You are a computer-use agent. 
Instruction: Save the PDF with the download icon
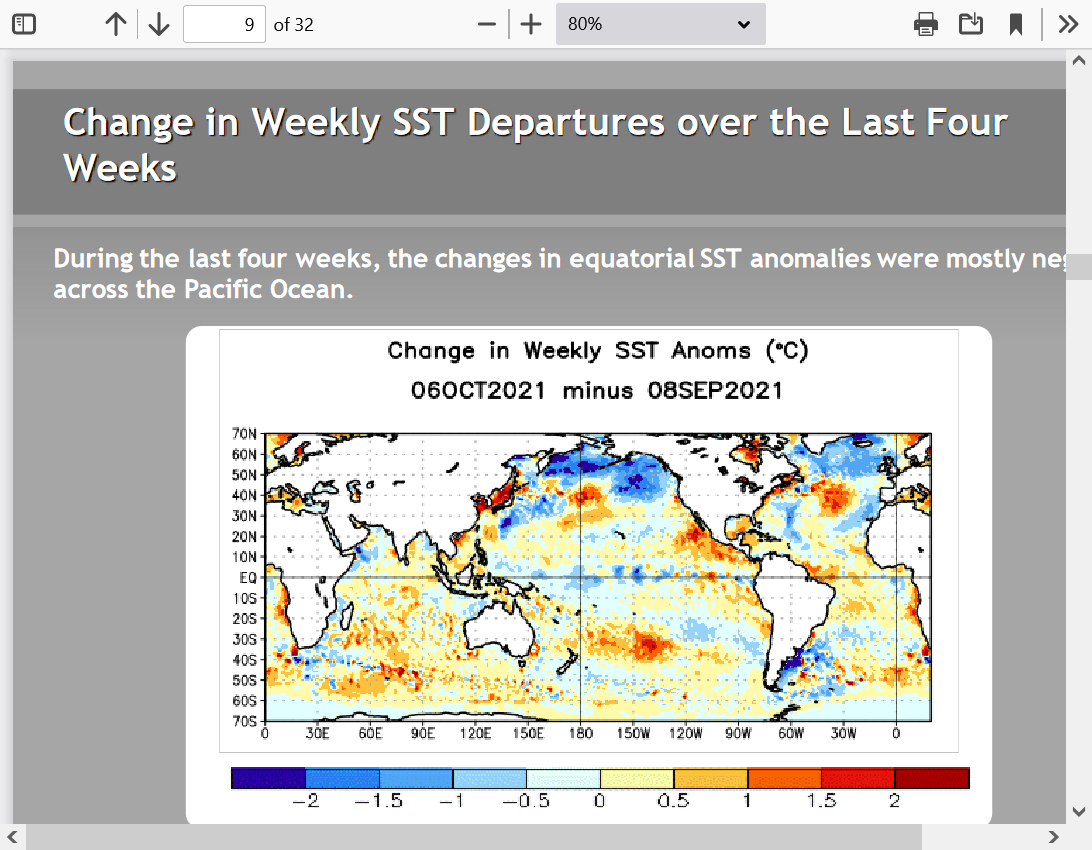pos(971,24)
